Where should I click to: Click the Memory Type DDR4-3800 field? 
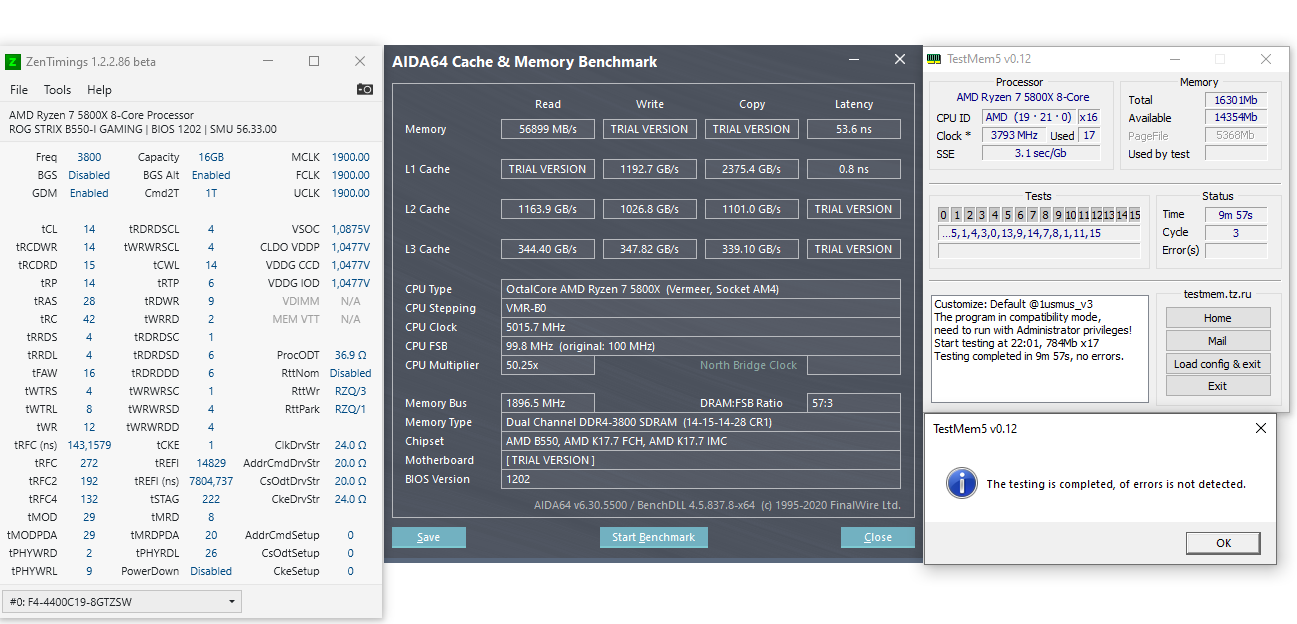[x=701, y=422]
